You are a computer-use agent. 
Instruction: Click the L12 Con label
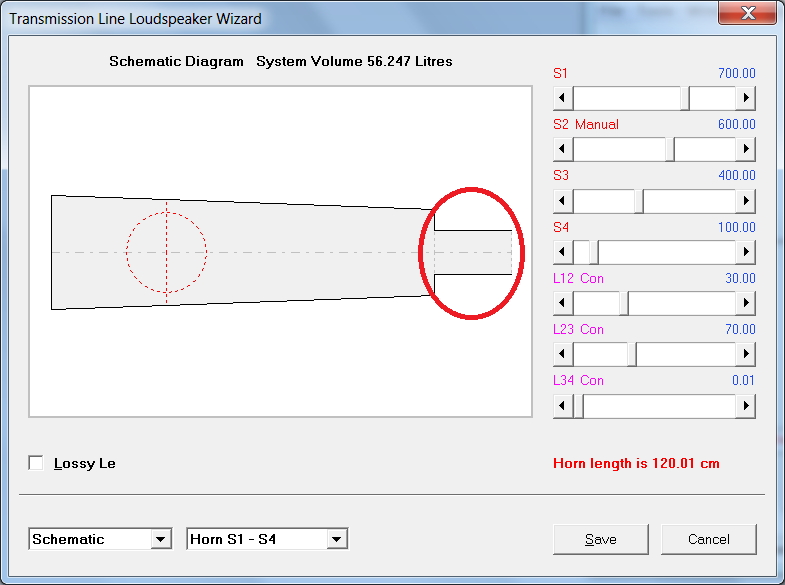point(578,278)
